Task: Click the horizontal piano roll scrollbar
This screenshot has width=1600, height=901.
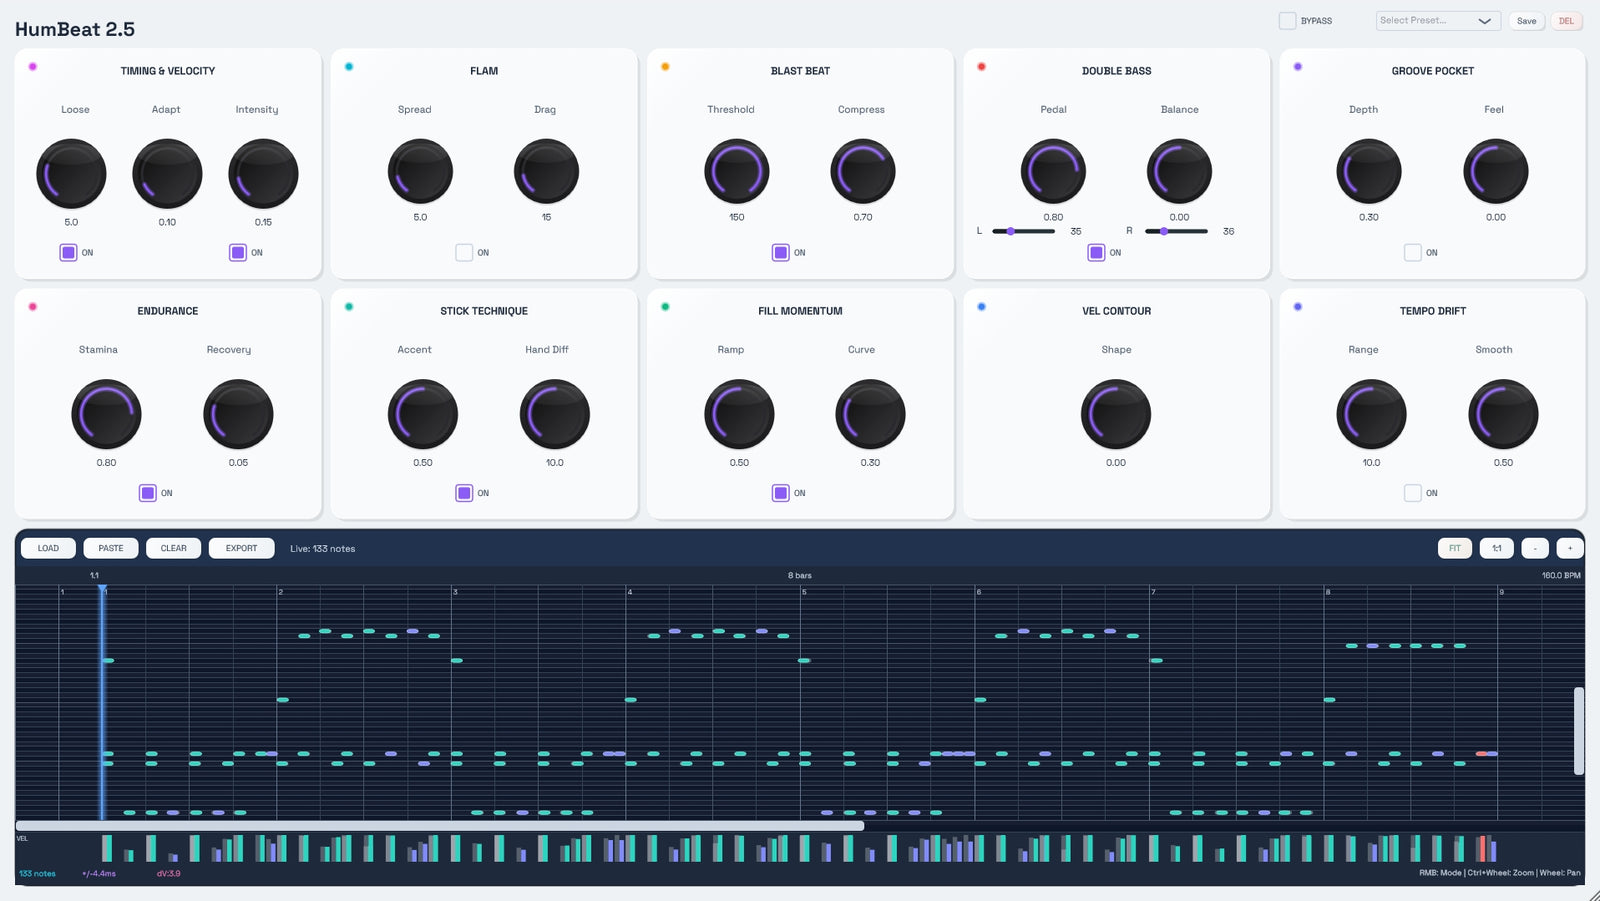Action: (x=440, y=826)
